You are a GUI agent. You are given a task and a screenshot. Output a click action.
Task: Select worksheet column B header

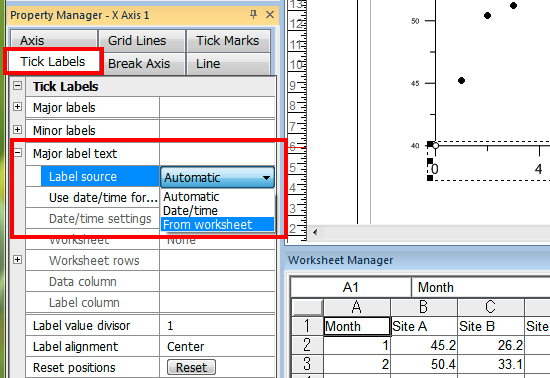(424, 307)
